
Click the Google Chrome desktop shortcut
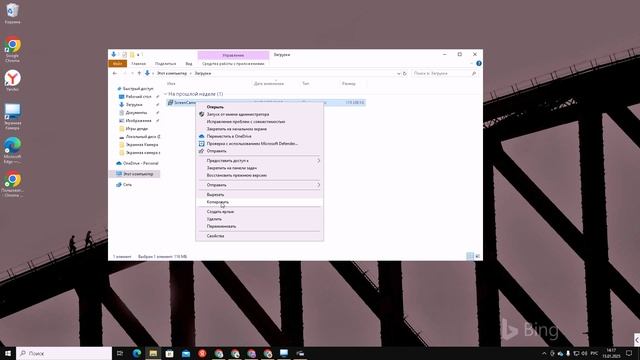click(12, 49)
